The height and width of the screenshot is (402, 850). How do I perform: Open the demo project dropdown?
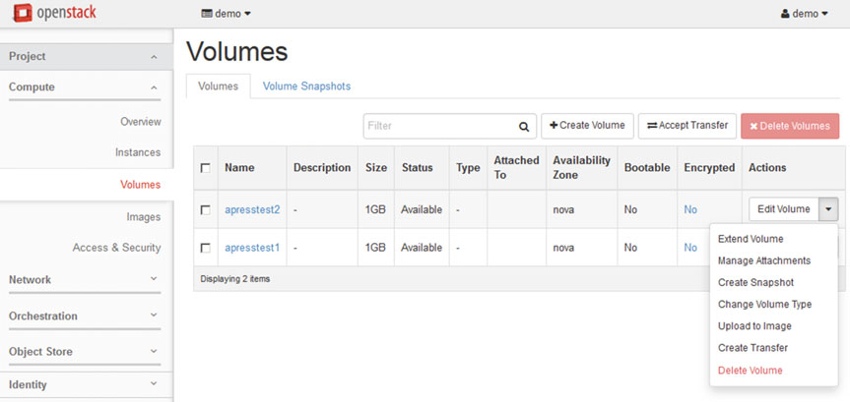[x=226, y=14]
